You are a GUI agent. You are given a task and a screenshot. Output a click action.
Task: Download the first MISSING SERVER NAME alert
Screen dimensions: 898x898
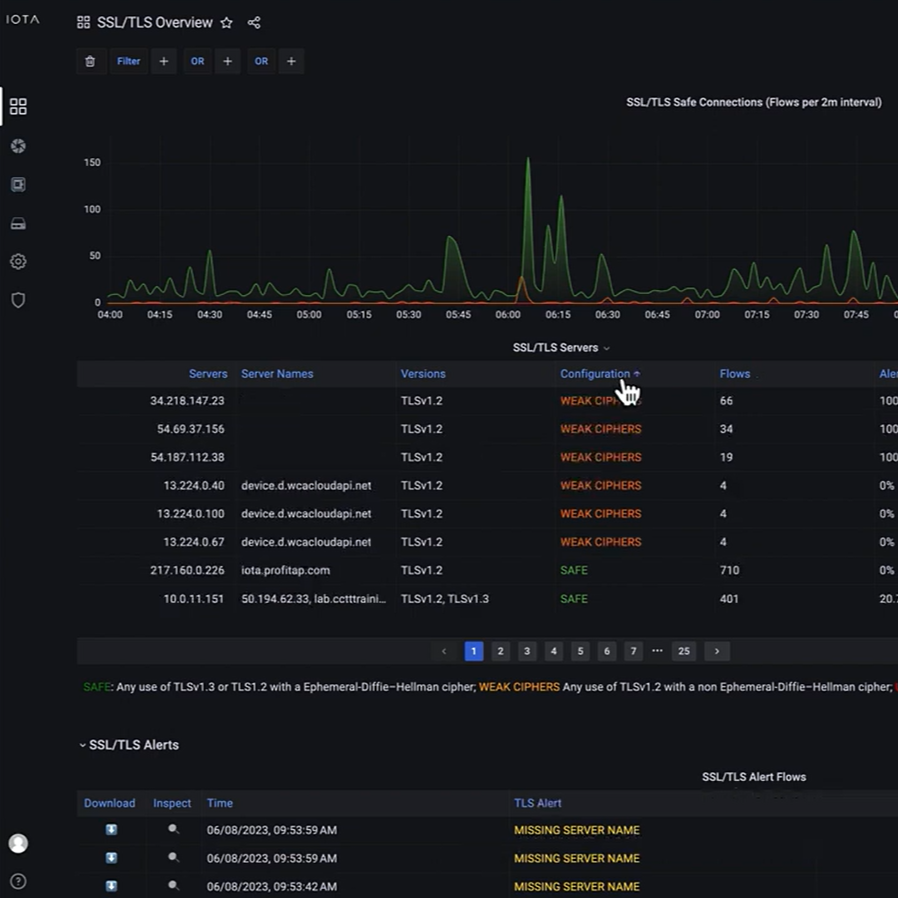110,829
